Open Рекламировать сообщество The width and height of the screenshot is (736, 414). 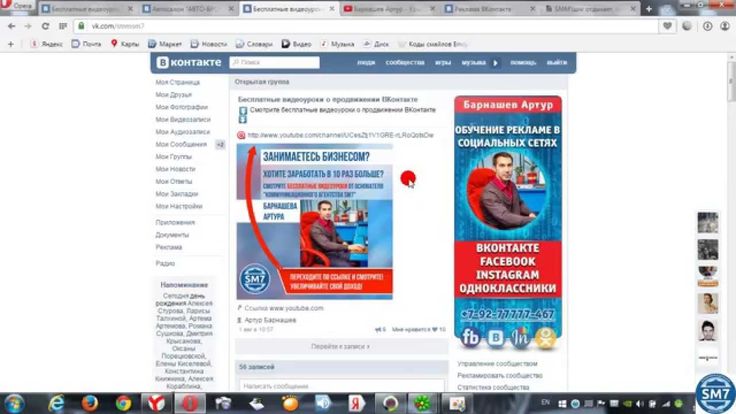tap(500, 376)
